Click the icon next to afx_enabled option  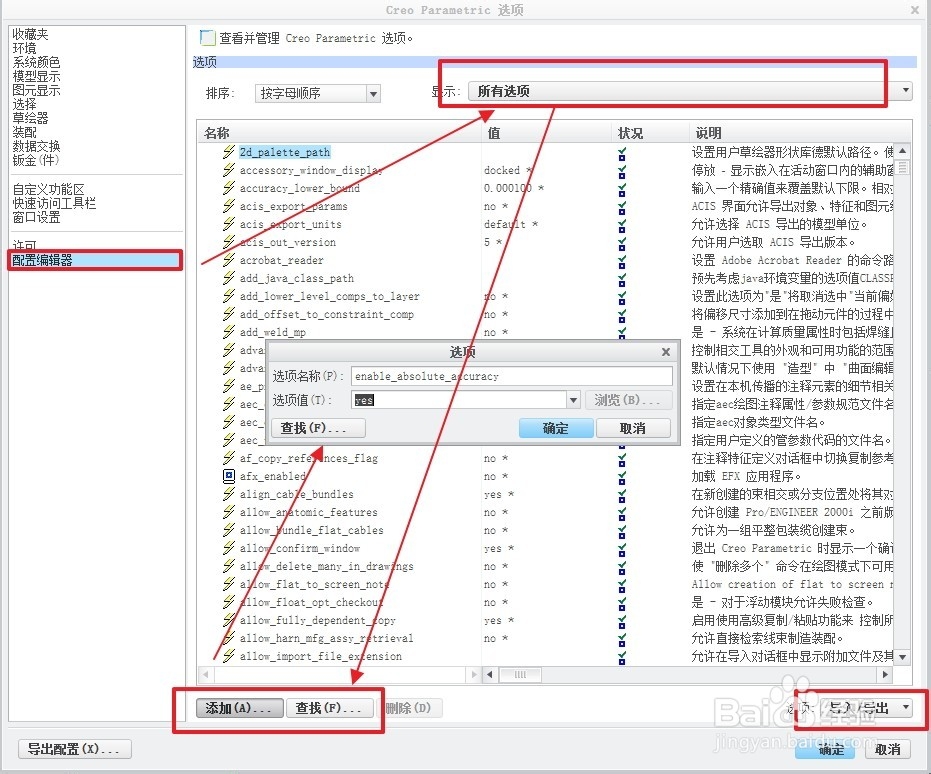[x=228, y=476]
